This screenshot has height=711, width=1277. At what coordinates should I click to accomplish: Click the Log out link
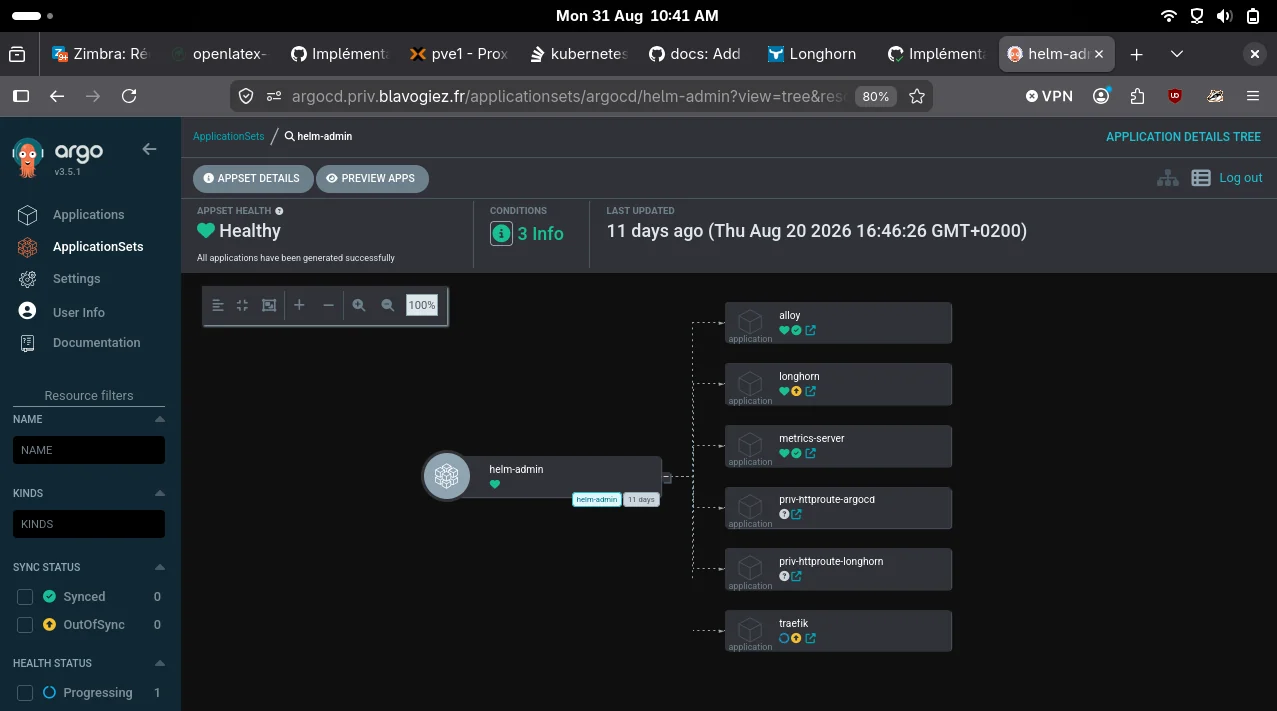(1241, 178)
